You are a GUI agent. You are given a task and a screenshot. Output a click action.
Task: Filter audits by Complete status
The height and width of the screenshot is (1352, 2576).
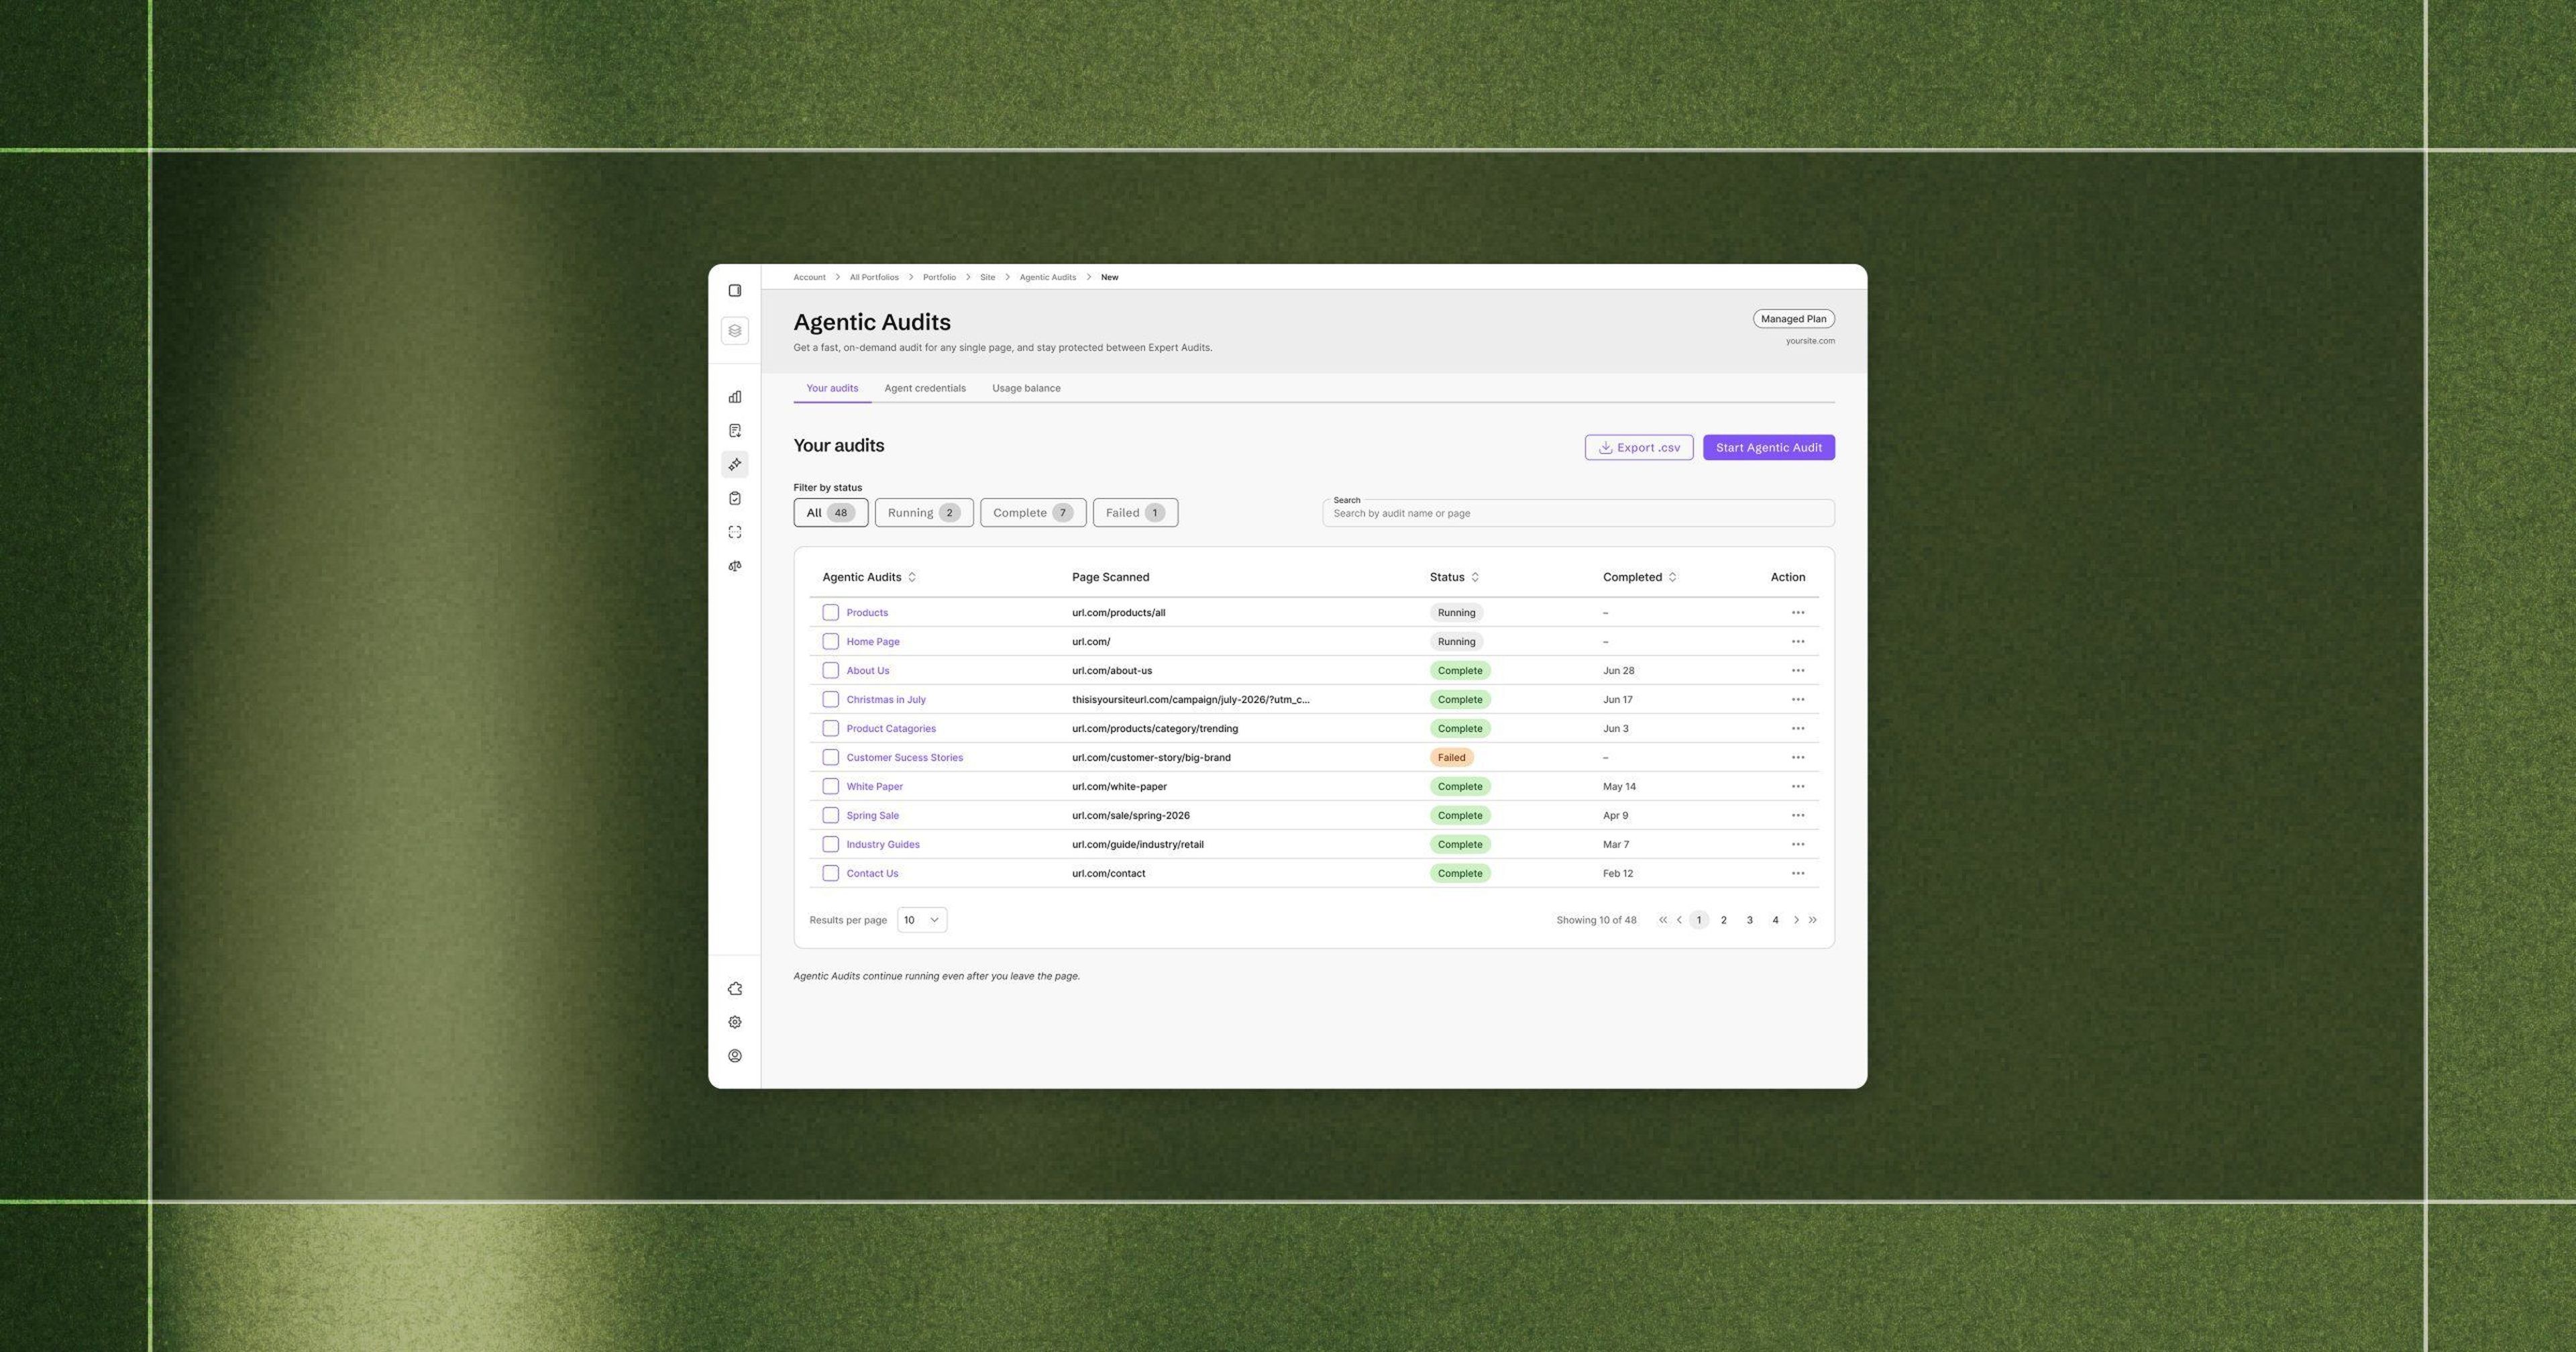click(1033, 513)
